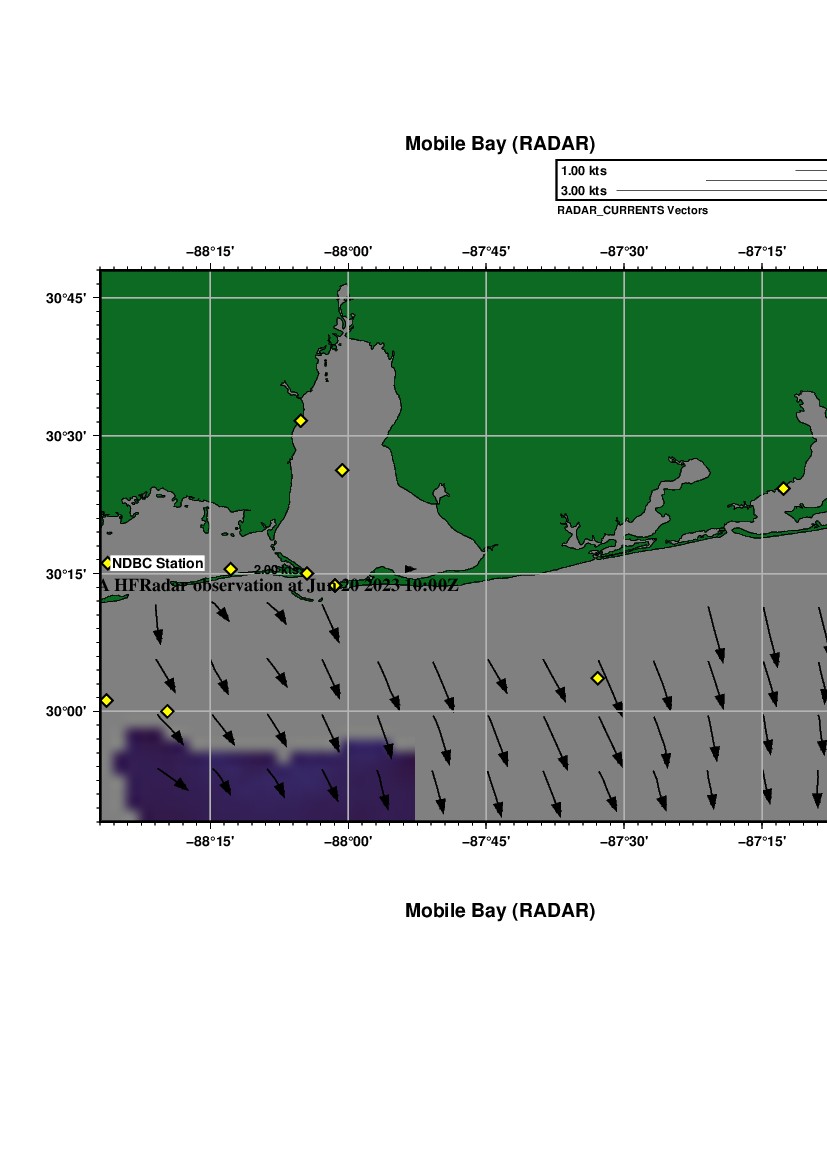The width and height of the screenshot is (827, 1170).
Task: Select the offshore yellow diamond near -87°30'
Action: click(597, 678)
